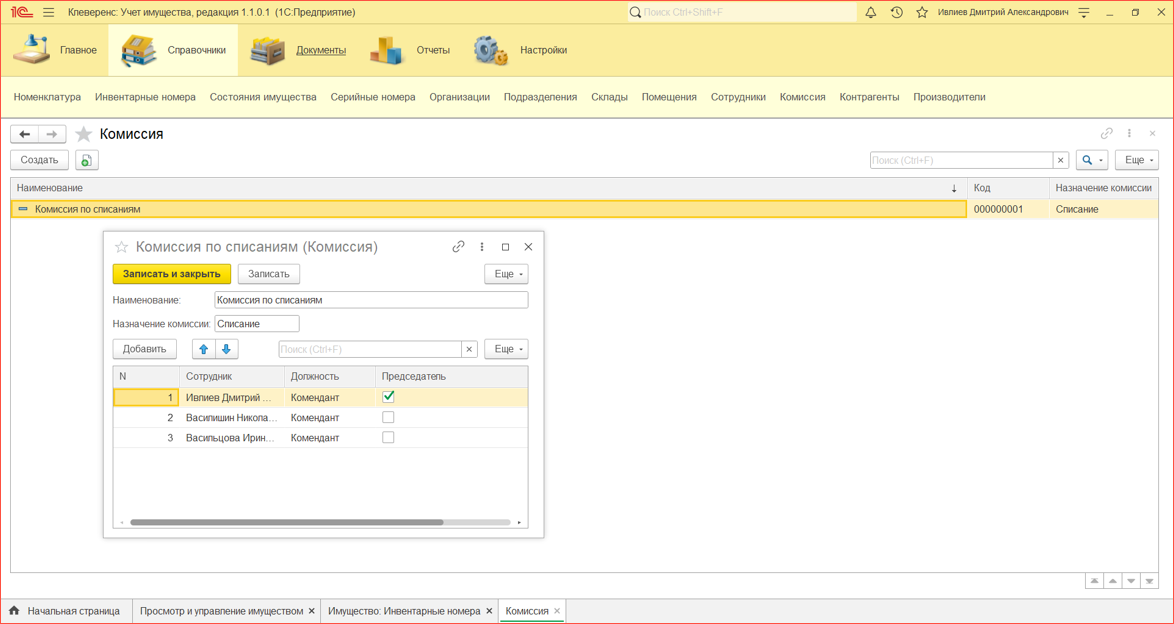
Task: Click Назначение комиссии field with Списание
Action: (257, 324)
